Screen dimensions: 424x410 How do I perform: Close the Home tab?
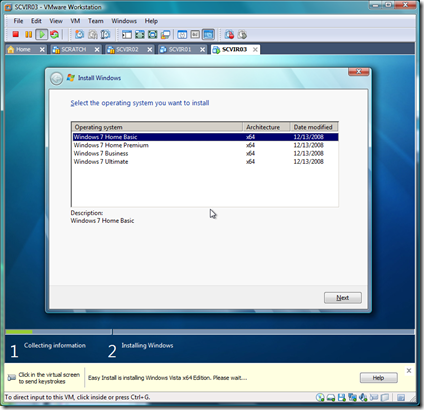coord(42,49)
